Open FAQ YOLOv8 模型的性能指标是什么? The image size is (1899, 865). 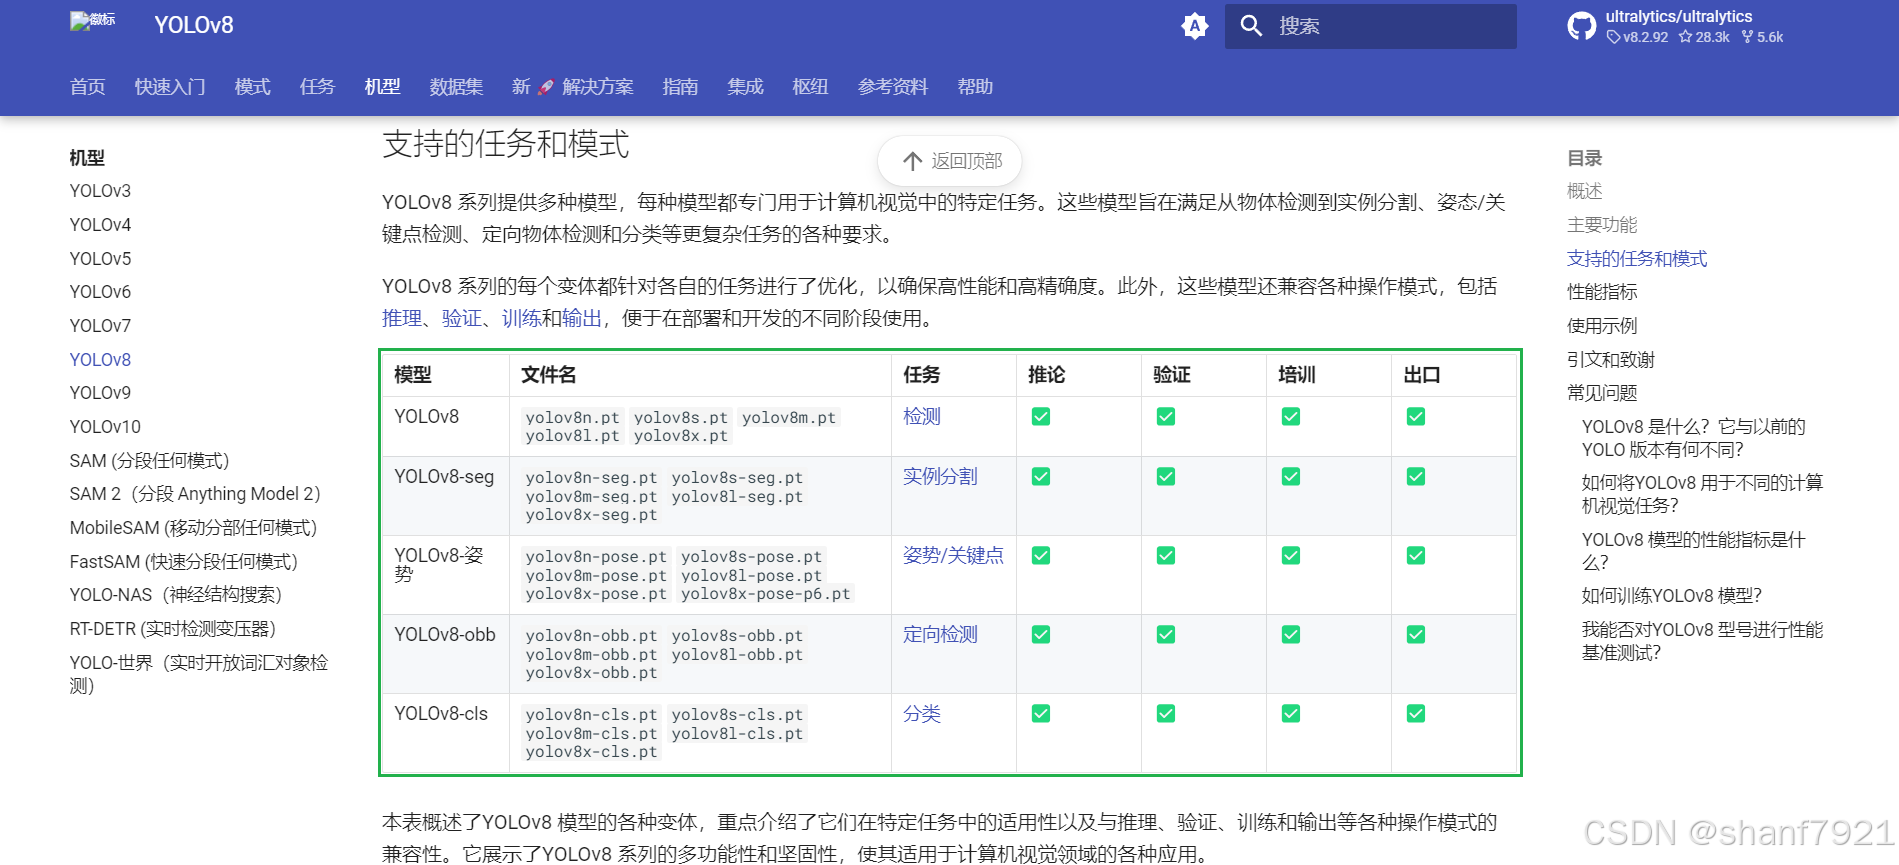(1693, 551)
